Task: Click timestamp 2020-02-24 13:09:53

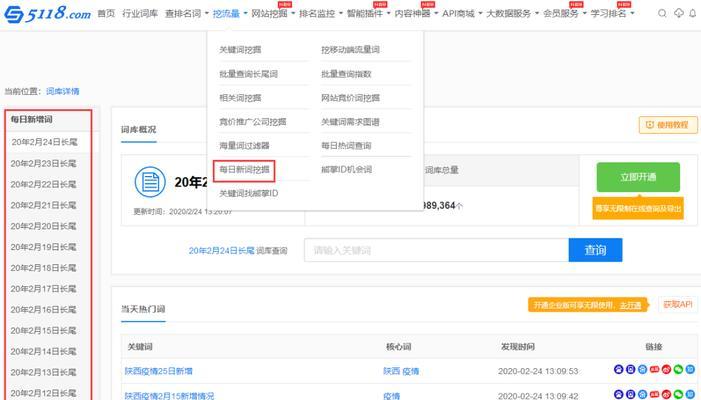Action: click(538, 371)
